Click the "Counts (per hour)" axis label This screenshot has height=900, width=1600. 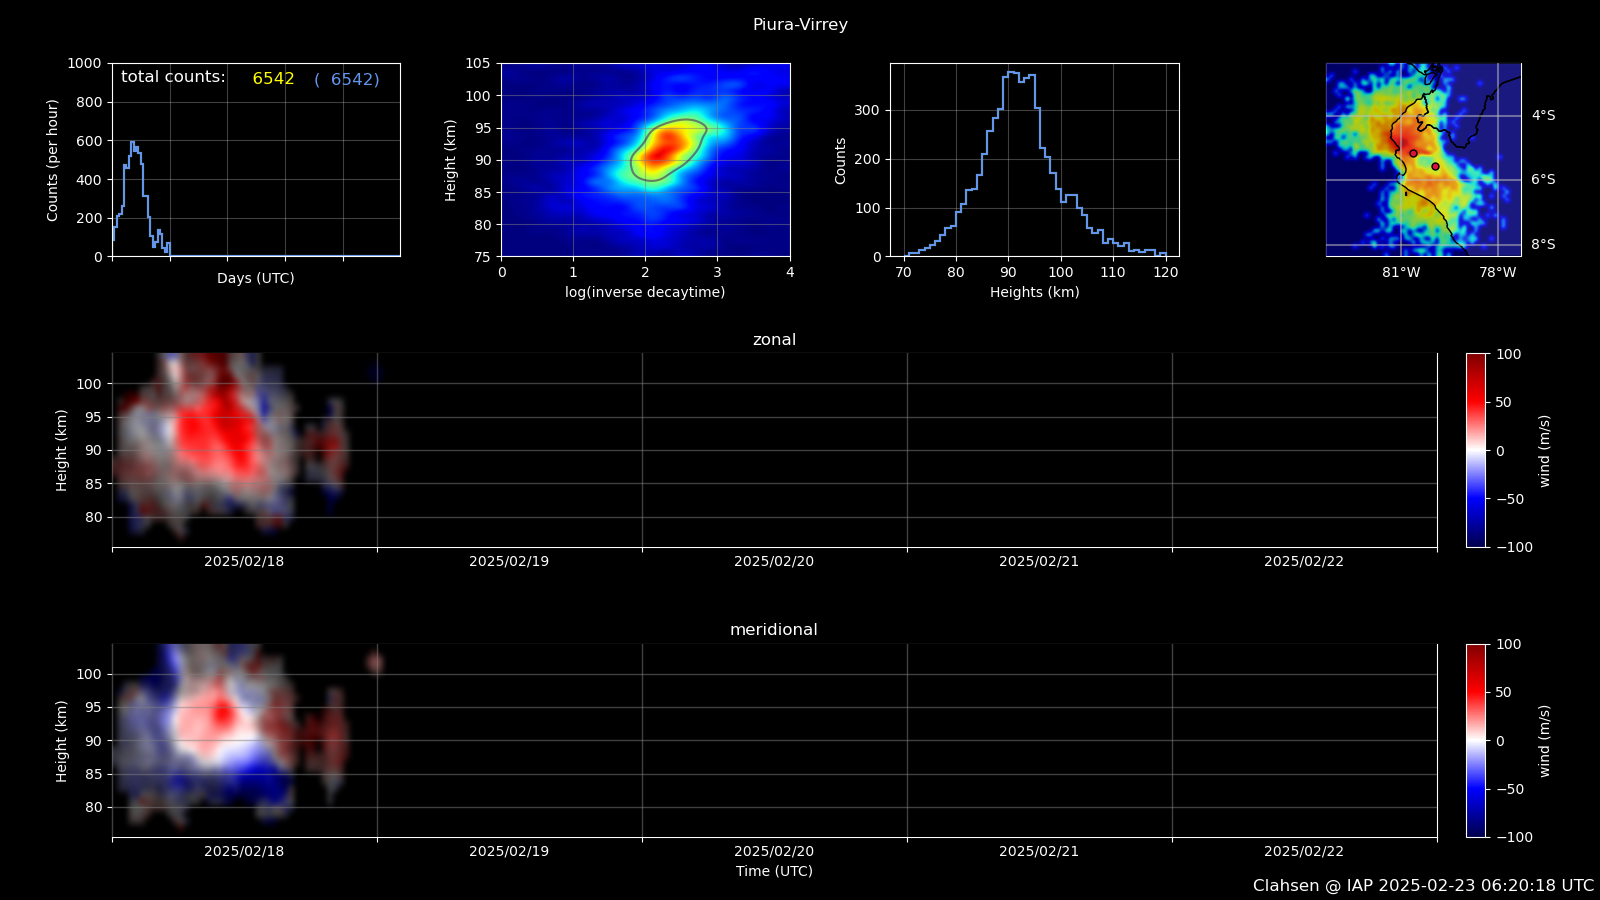(x=53, y=160)
